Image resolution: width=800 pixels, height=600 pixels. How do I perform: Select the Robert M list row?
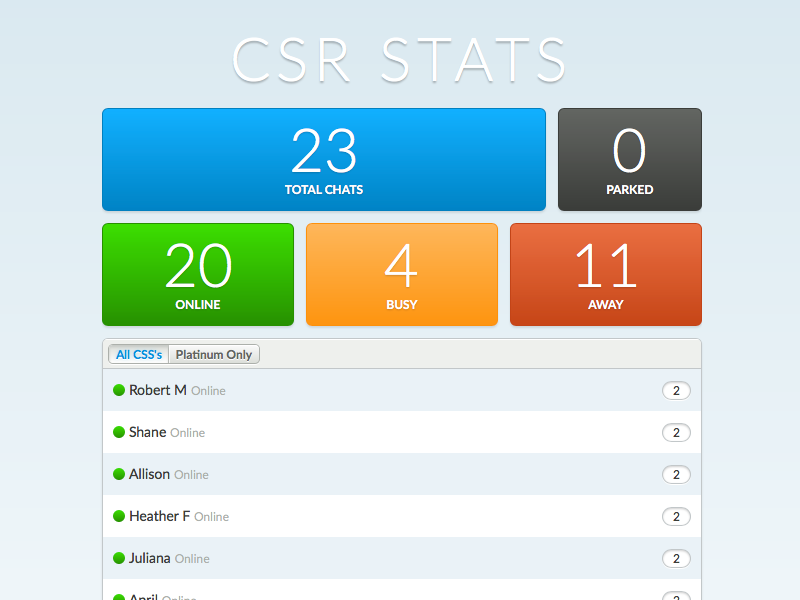pos(400,390)
